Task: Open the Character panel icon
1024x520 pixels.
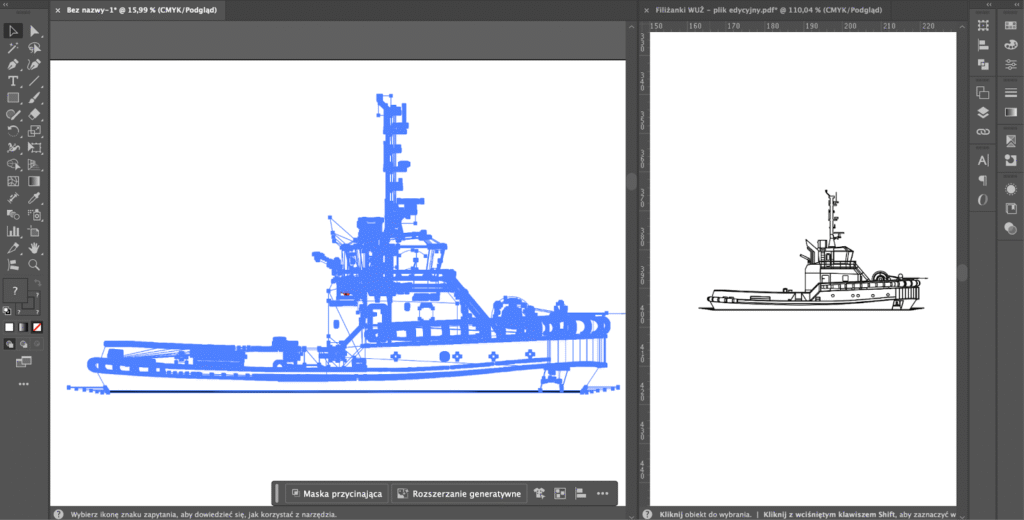Action: (982, 160)
